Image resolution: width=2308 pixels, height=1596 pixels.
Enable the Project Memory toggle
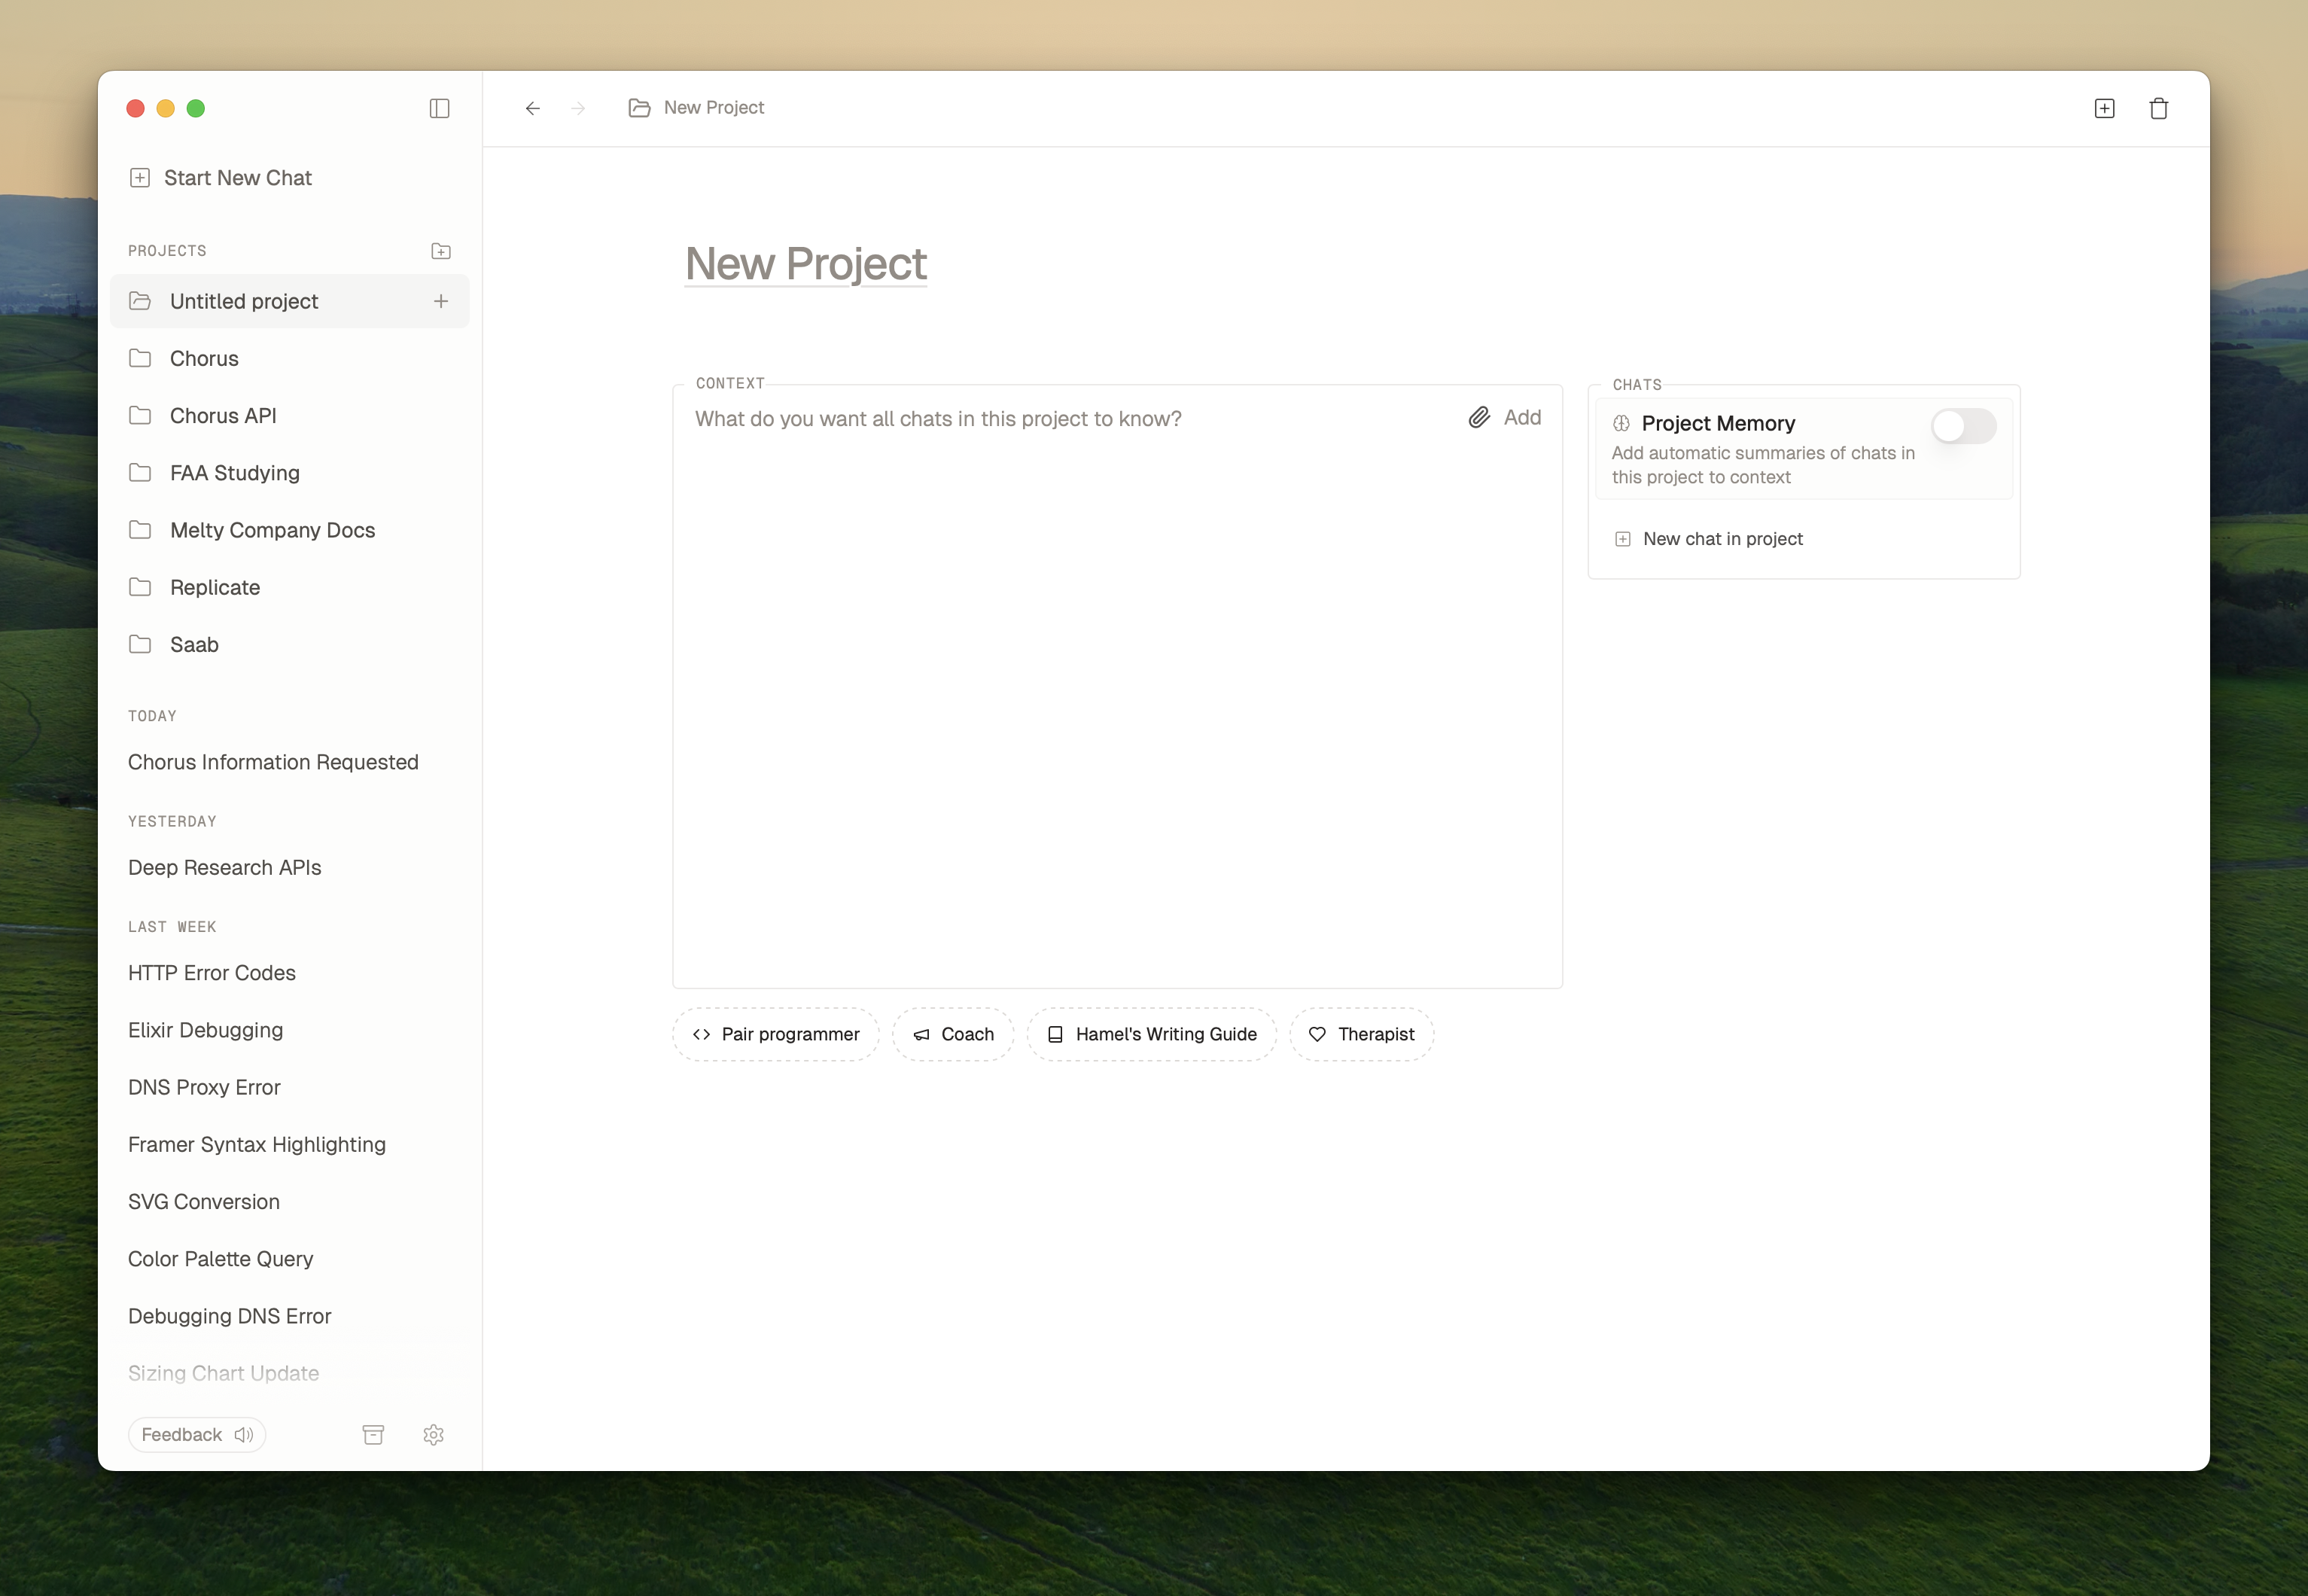pos(1964,426)
